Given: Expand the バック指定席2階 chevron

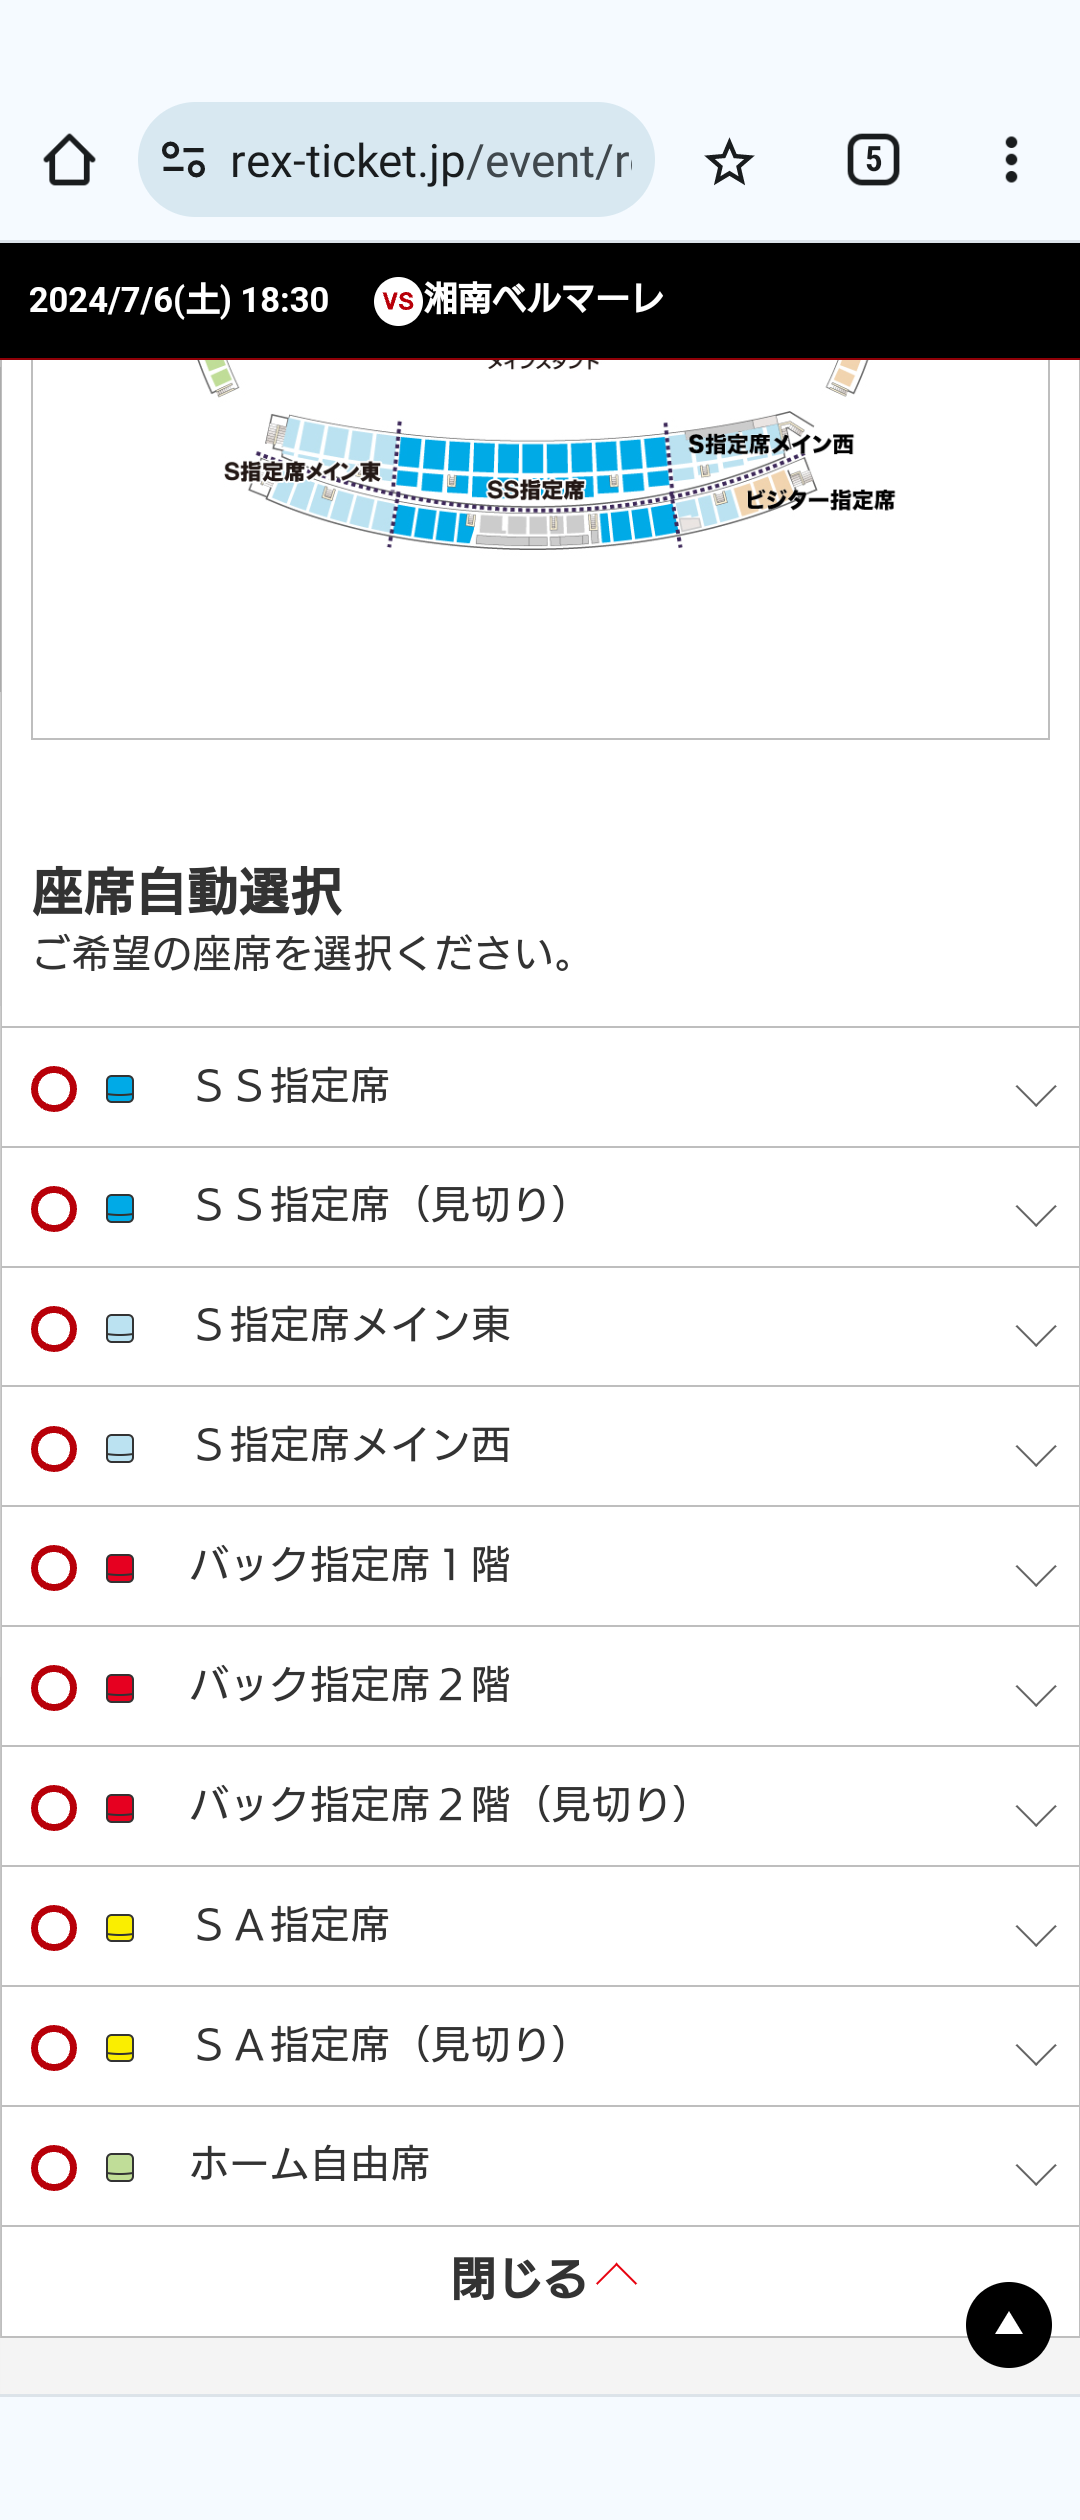Looking at the screenshot, I should 1036,1695.
